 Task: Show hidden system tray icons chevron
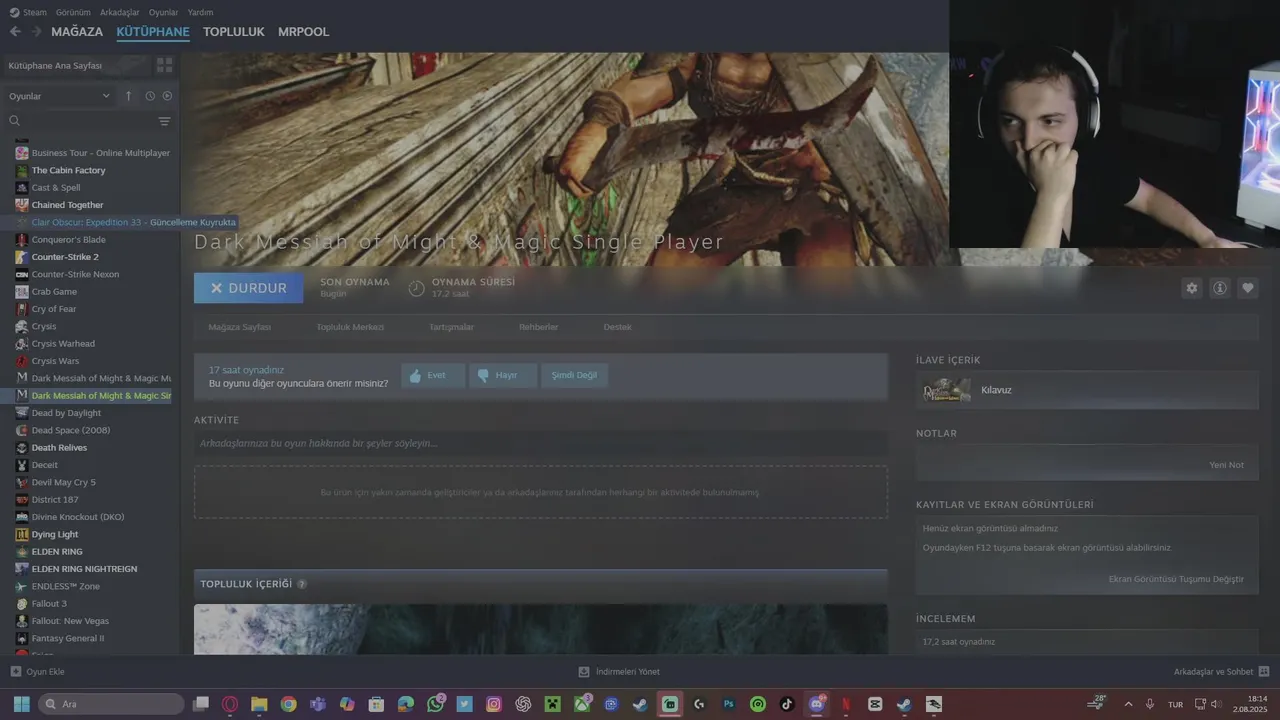click(1128, 704)
